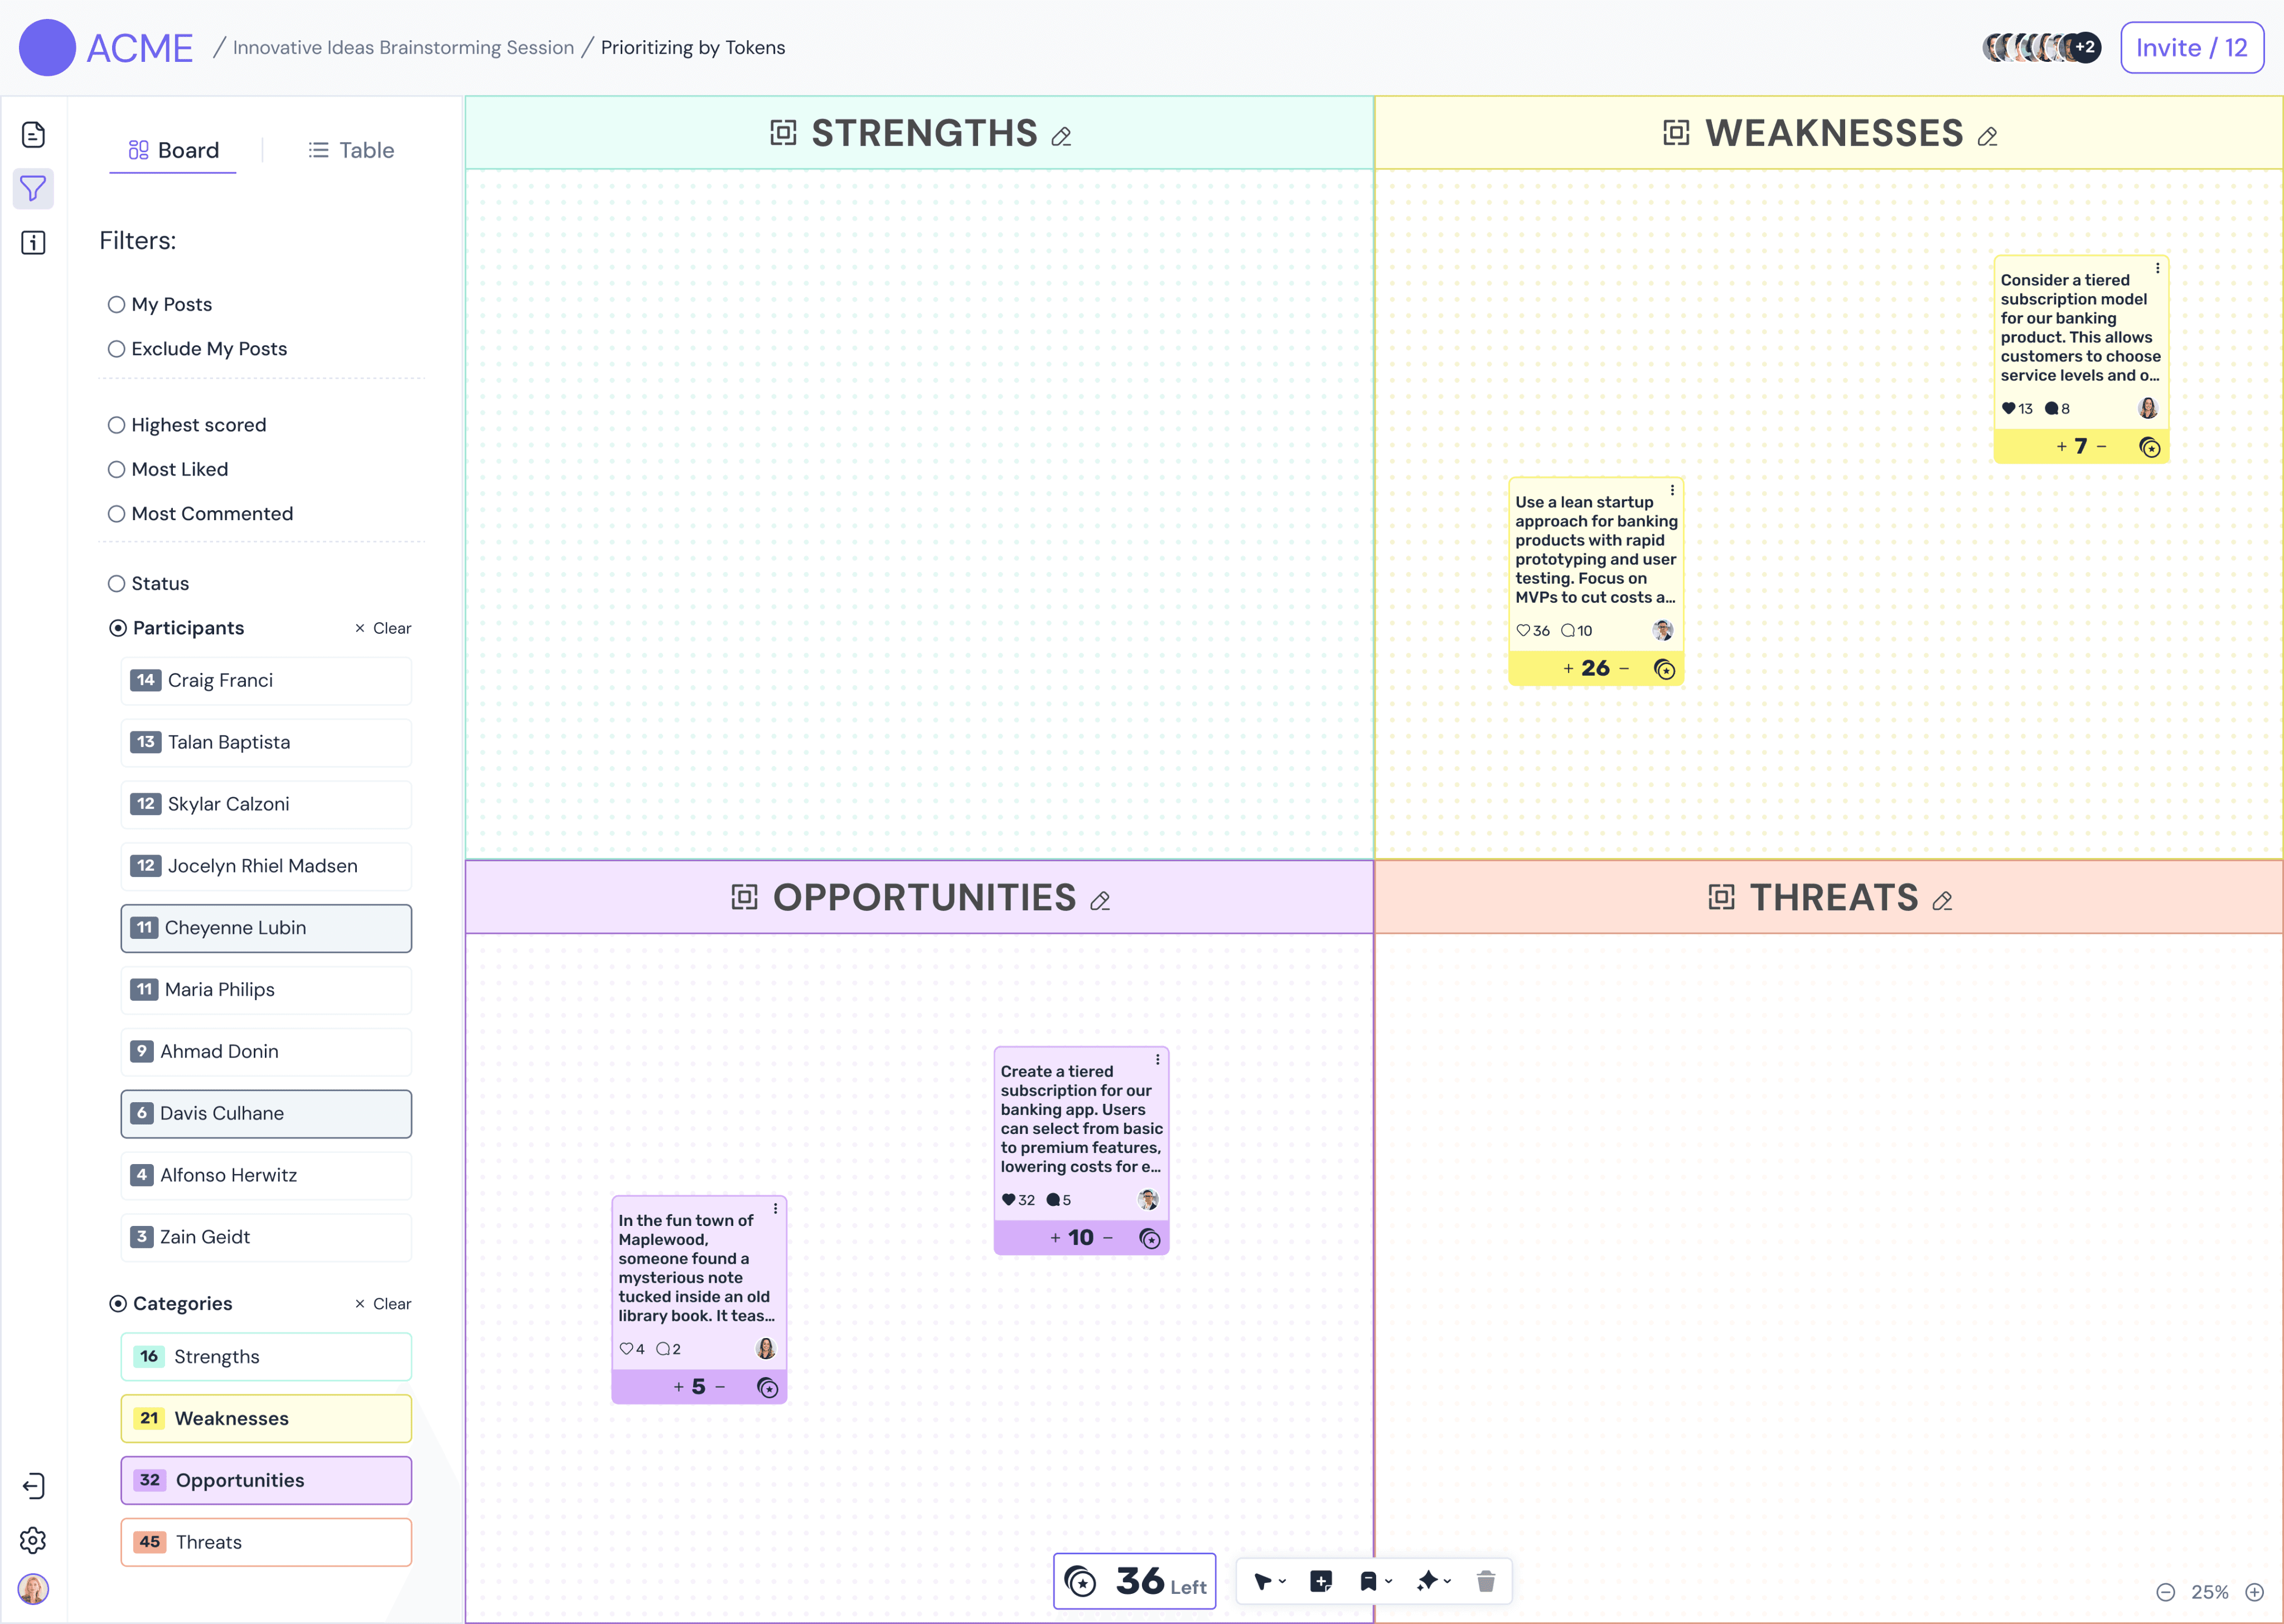
Task: Click the info panel icon in sidebar
Action: (33, 242)
